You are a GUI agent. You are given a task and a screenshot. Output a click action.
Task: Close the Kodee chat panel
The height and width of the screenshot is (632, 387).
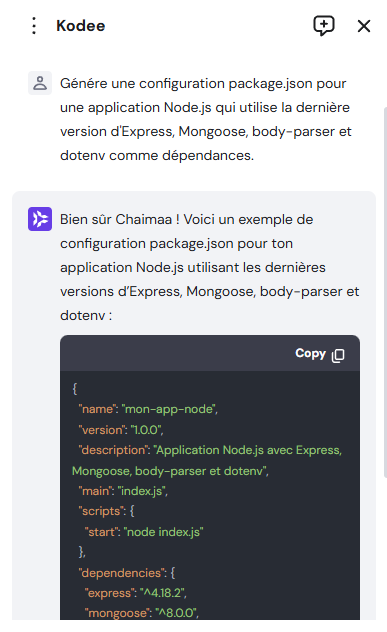tap(364, 26)
